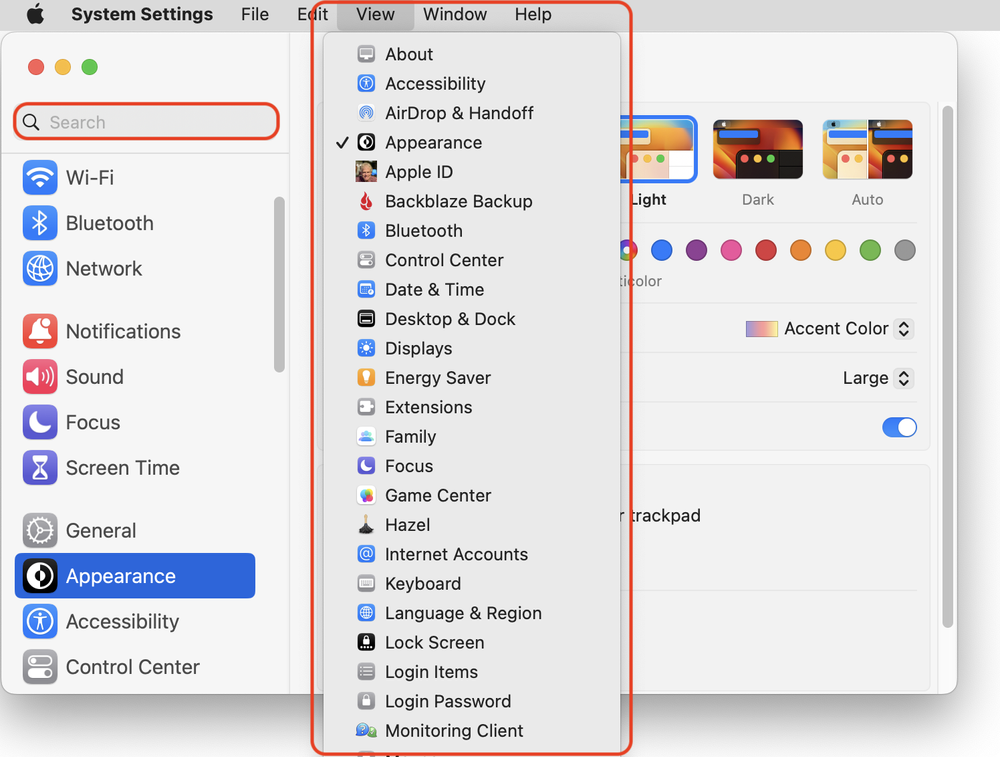This screenshot has height=757, width=1000.
Task: Enable the wallpaper tinting toggle
Action: click(x=899, y=427)
